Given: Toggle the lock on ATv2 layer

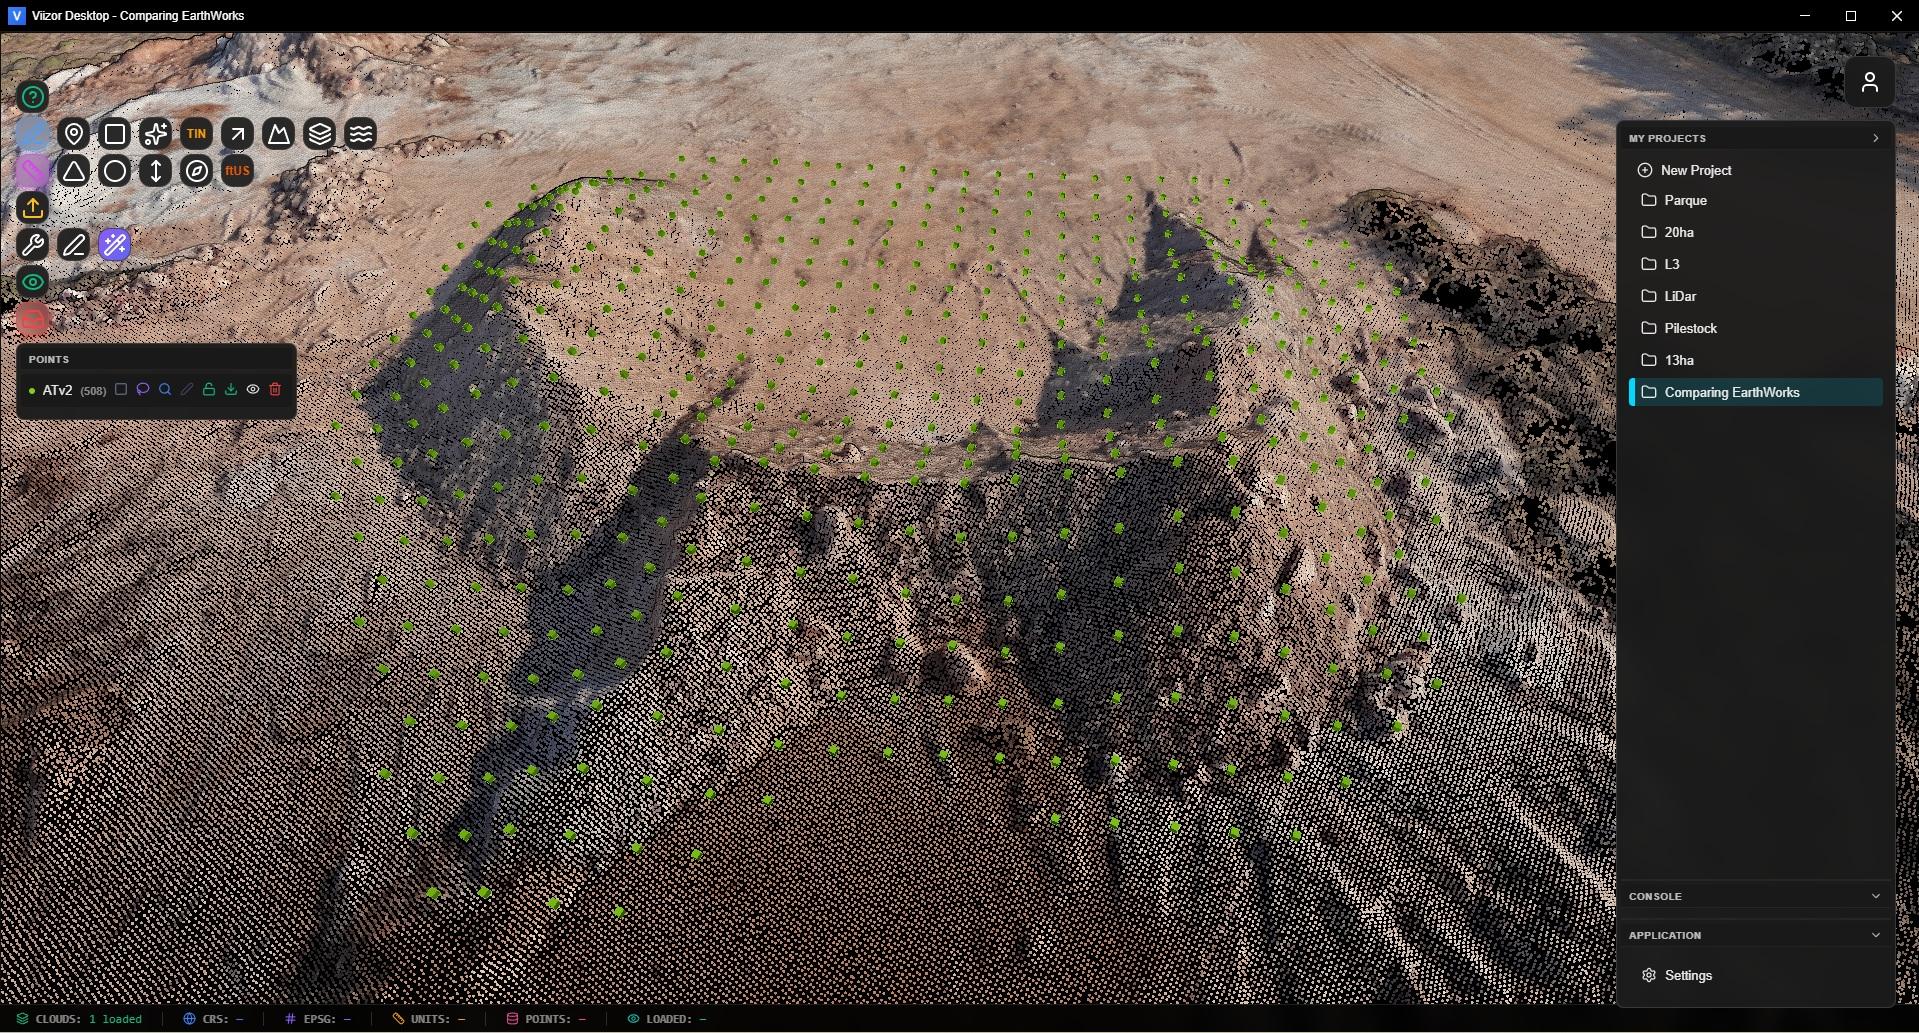Looking at the screenshot, I should [209, 390].
